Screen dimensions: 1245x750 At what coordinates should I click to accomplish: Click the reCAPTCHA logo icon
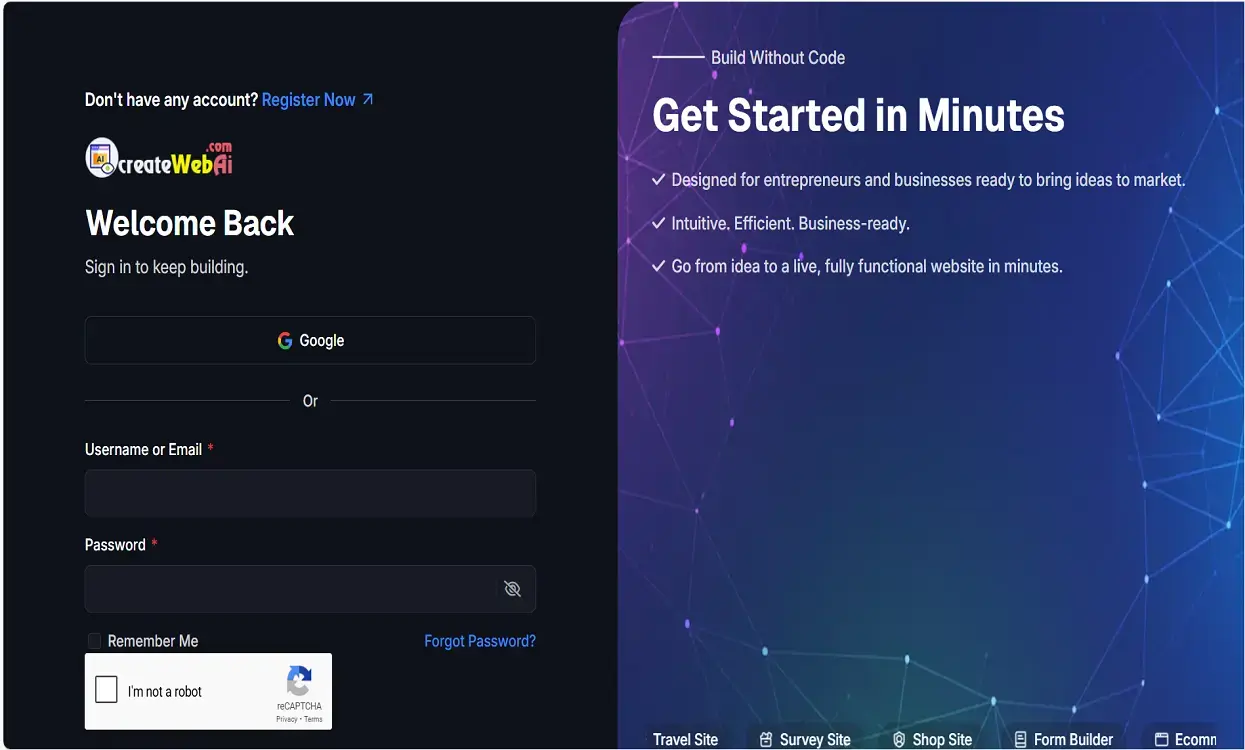click(x=299, y=682)
